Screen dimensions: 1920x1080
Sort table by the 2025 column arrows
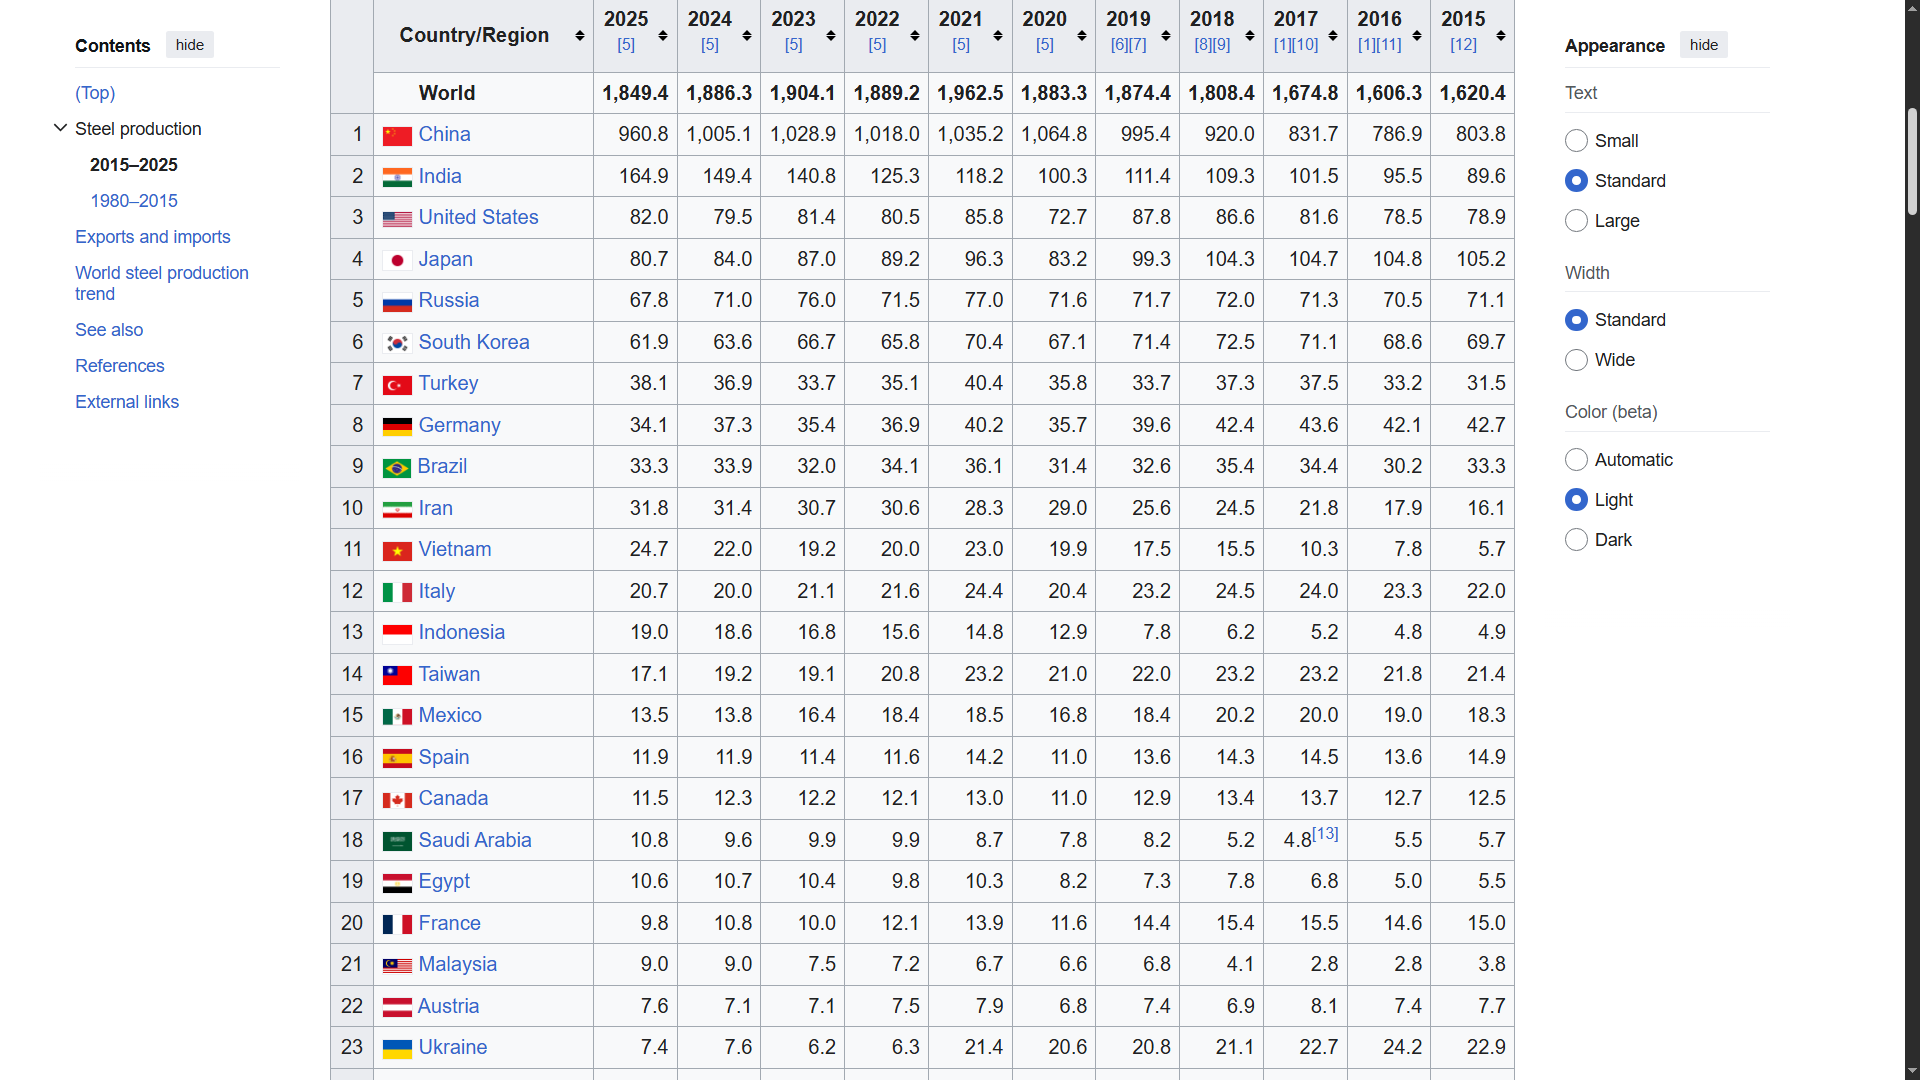tap(662, 36)
